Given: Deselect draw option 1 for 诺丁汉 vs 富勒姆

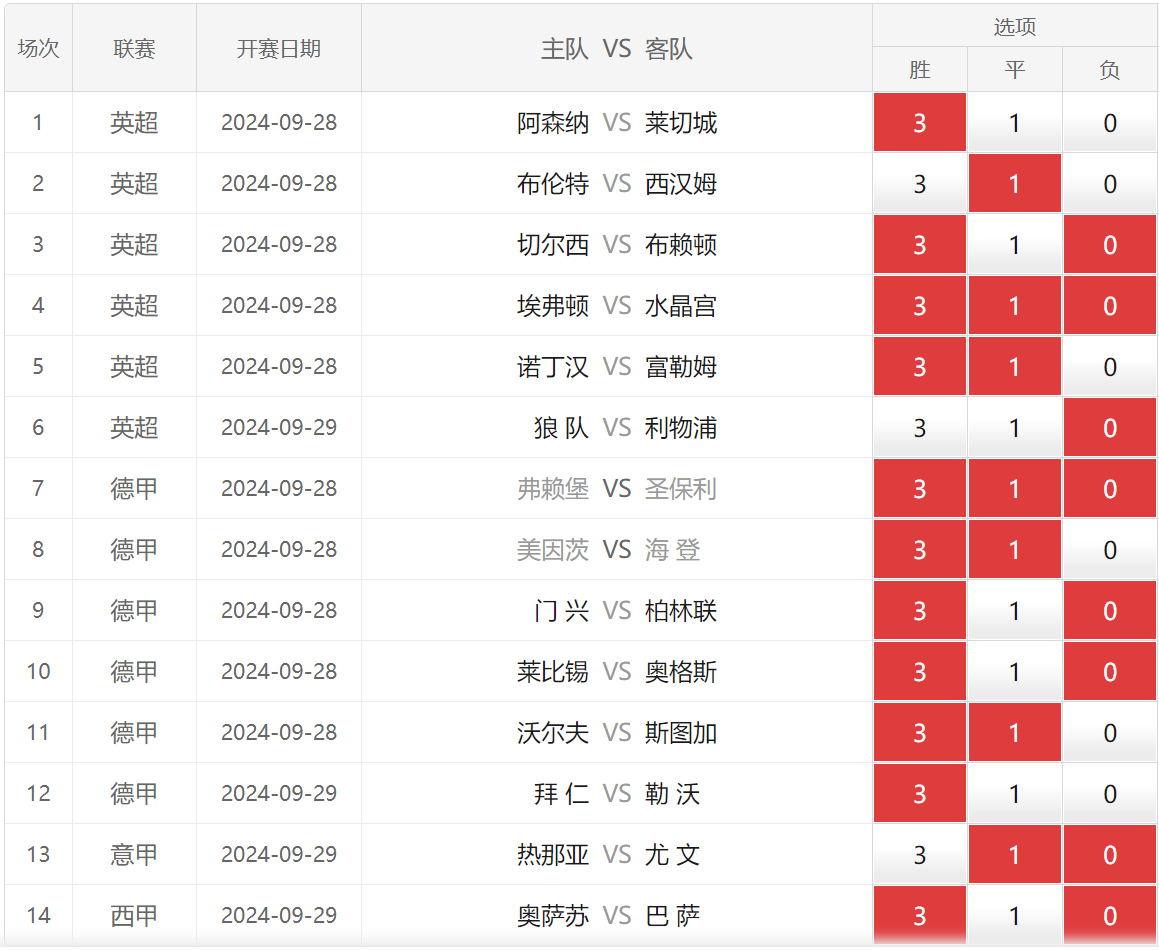Looking at the screenshot, I should click(1014, 367).
